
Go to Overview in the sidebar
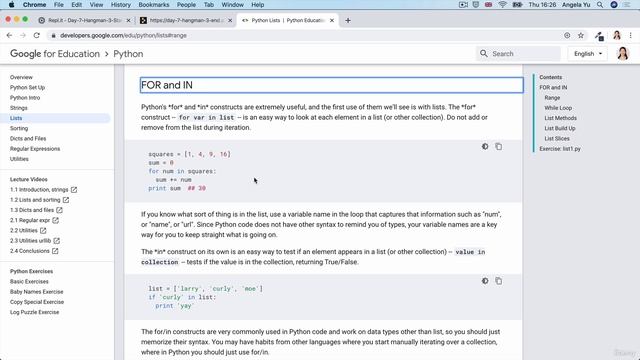[x=21, y=77]
